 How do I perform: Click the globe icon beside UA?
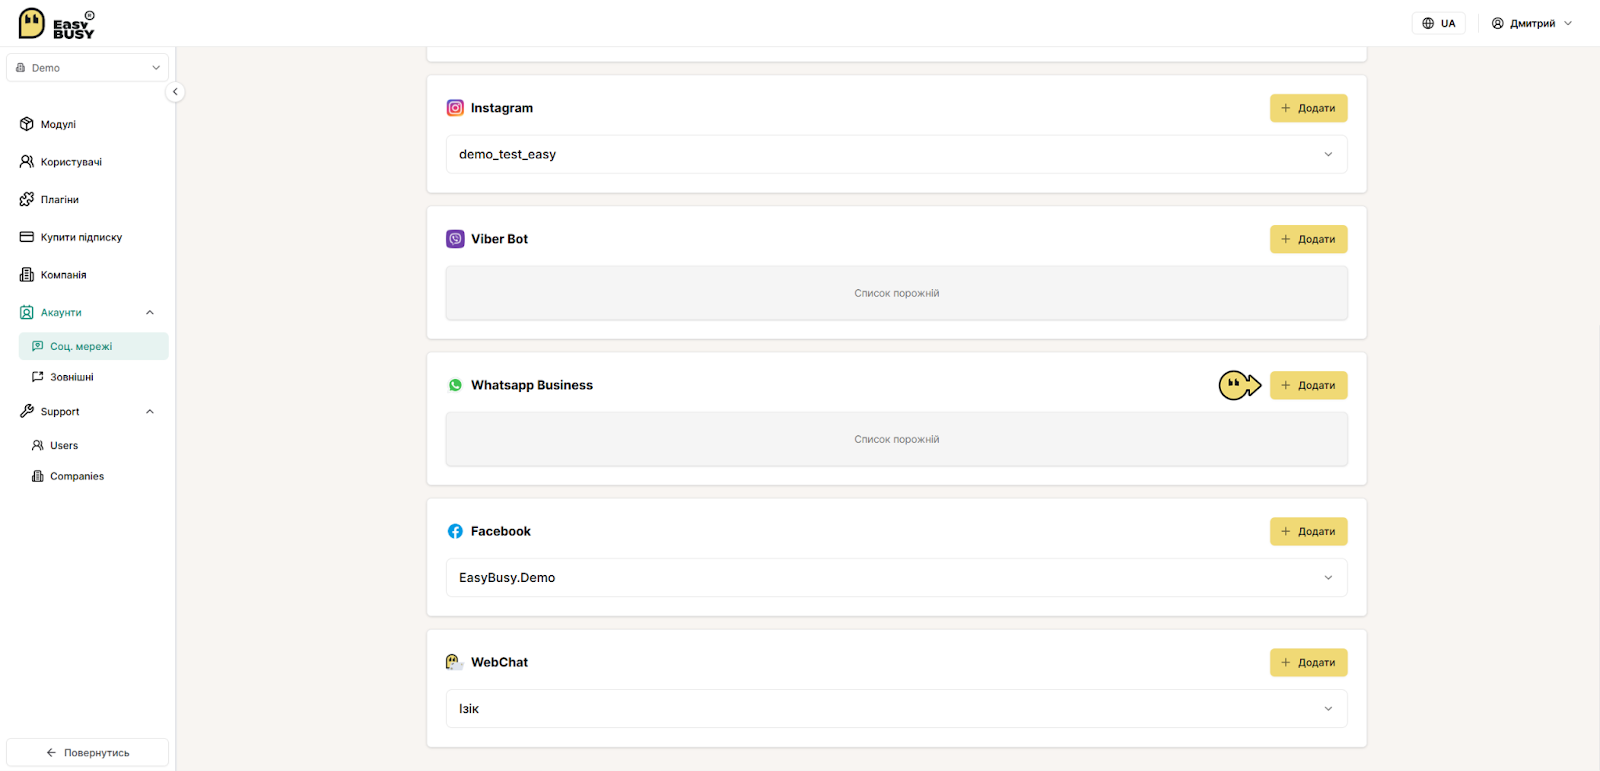(x=1428, y=23)
